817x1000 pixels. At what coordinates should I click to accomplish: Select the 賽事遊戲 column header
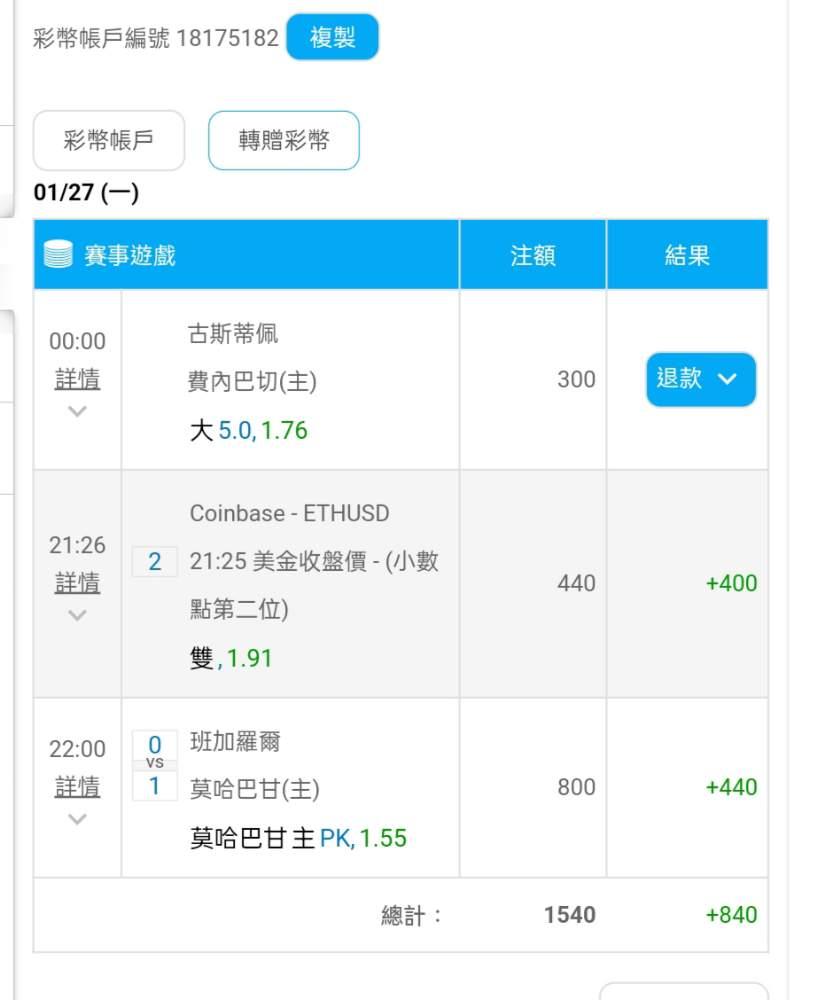point(129,255)
